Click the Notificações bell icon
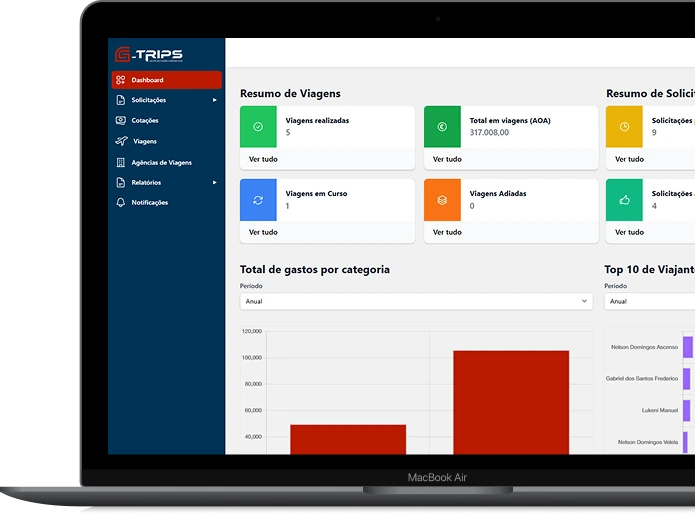The width and height of the screenshot is (695, 514). (x=121, y=203)
